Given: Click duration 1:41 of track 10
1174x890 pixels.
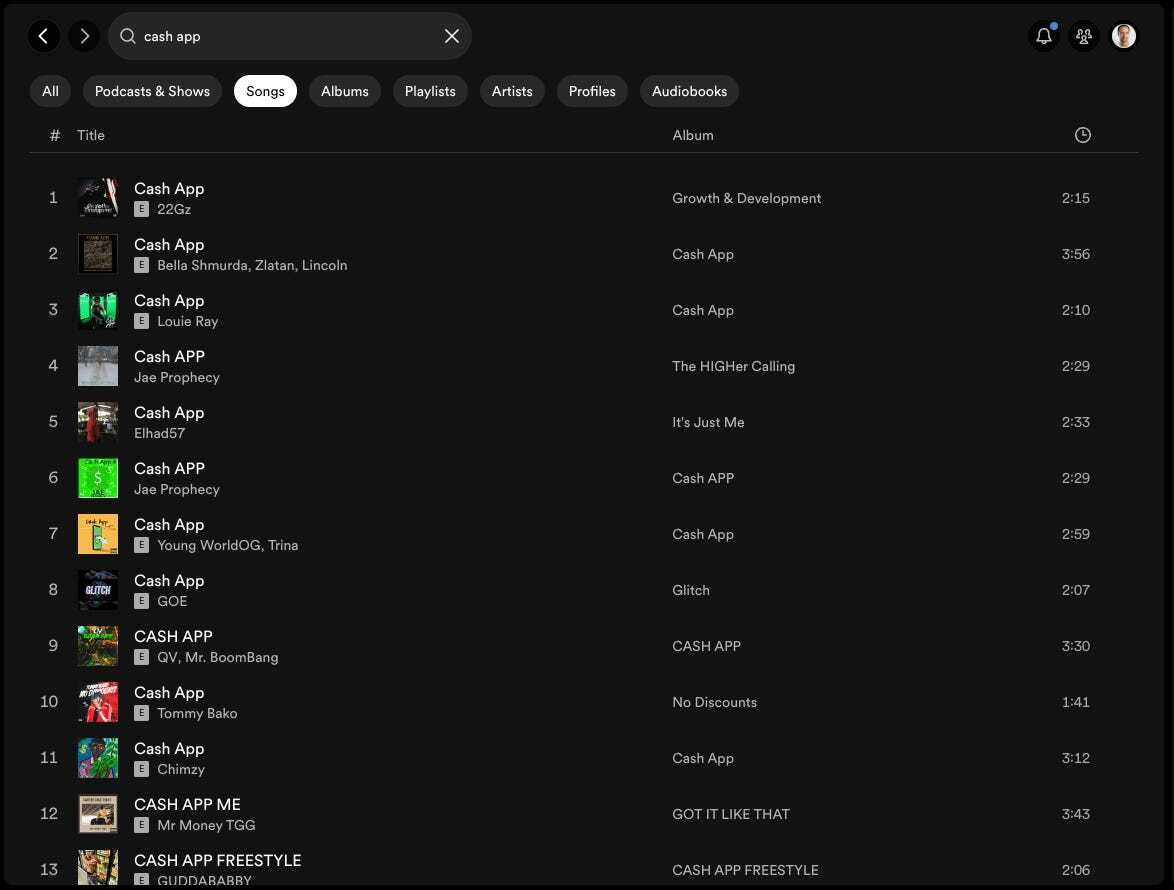Looking at the screenshot, I should [1075, 703].
